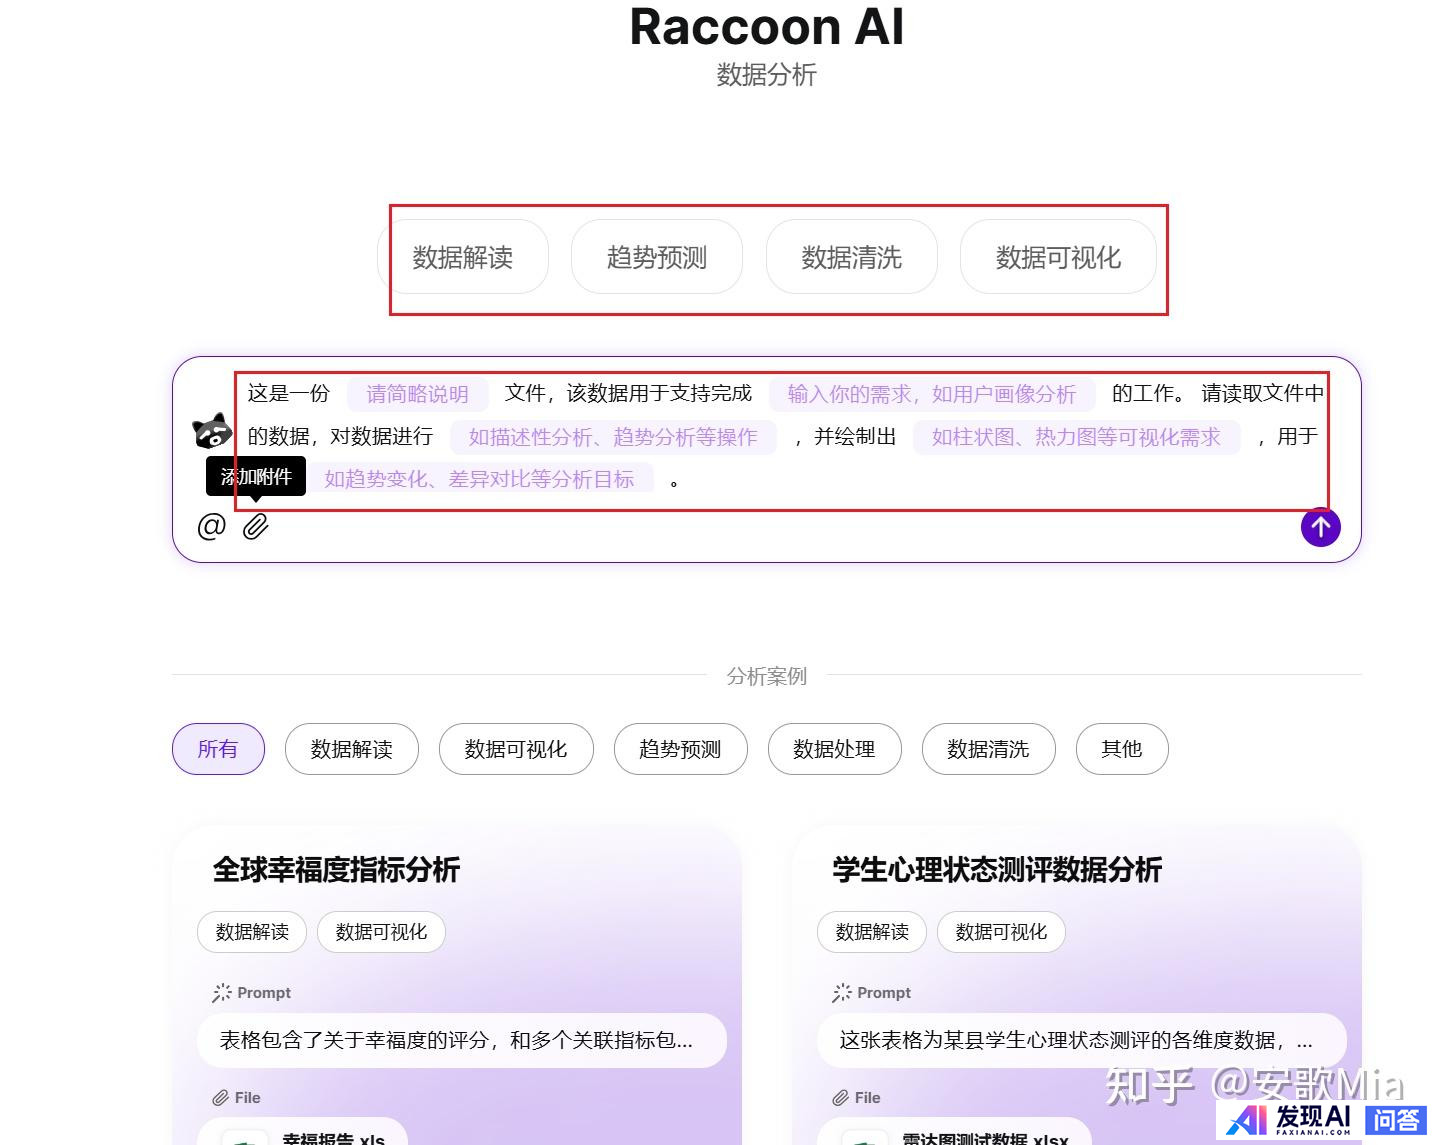Viewport: 1442px width, 1145px height.
Task: Click the File paperclip icon in 学生心理状态 card
Action: click(841, 1098)
